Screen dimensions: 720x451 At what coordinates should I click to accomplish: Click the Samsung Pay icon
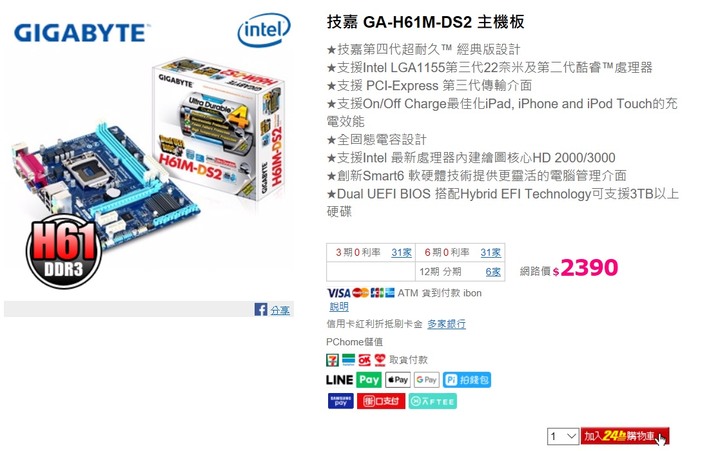point(341,401)
